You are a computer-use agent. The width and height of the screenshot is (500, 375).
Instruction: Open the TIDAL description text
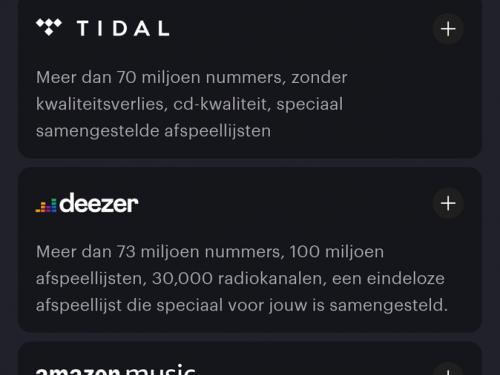pyautogui.click(x=192, y=104)
